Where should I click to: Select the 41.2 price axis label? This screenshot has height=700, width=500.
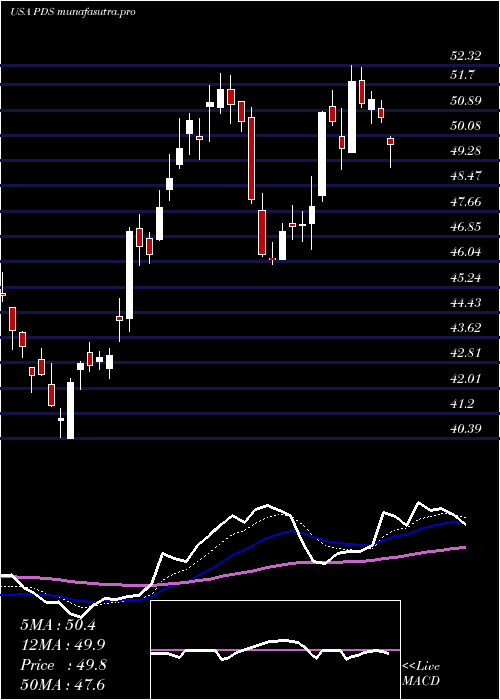point(462,404)
